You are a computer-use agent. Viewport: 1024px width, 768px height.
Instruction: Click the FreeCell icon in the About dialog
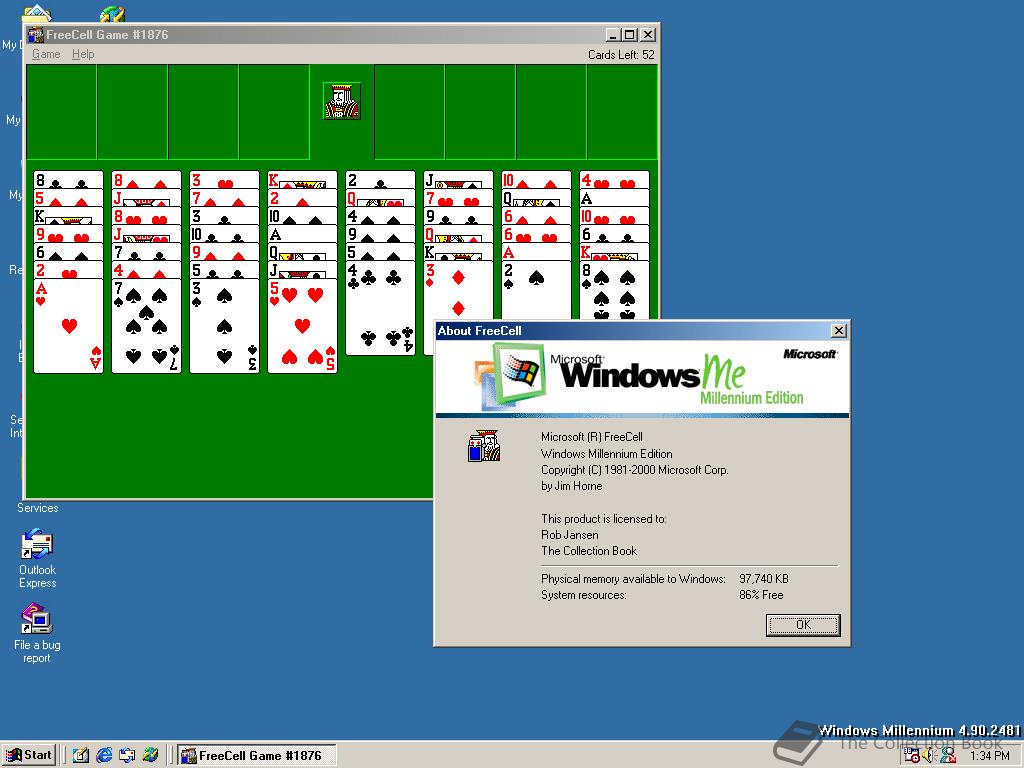tap(484, 446)
